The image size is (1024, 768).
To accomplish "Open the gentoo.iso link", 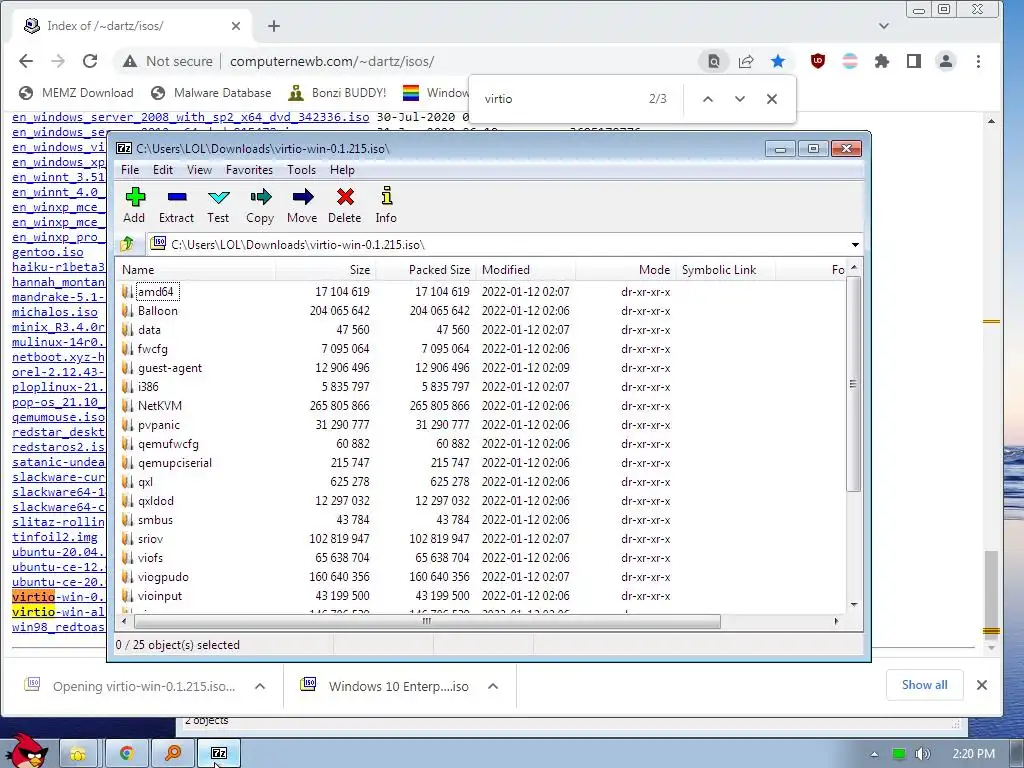I will (48, 252).
